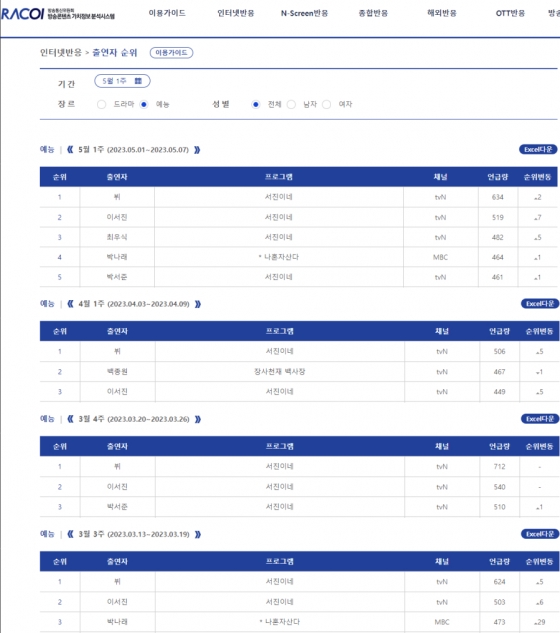The image size is (560, 633).
Task: Go to next week after 3월 3주
Action: [x=198, y=534]
